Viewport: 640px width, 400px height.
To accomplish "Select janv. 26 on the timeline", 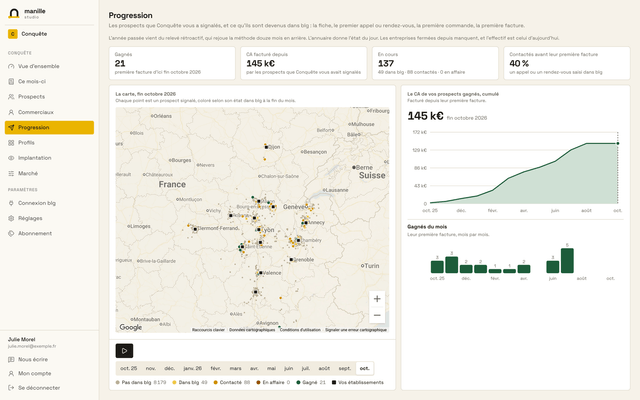I will (193, 368).
